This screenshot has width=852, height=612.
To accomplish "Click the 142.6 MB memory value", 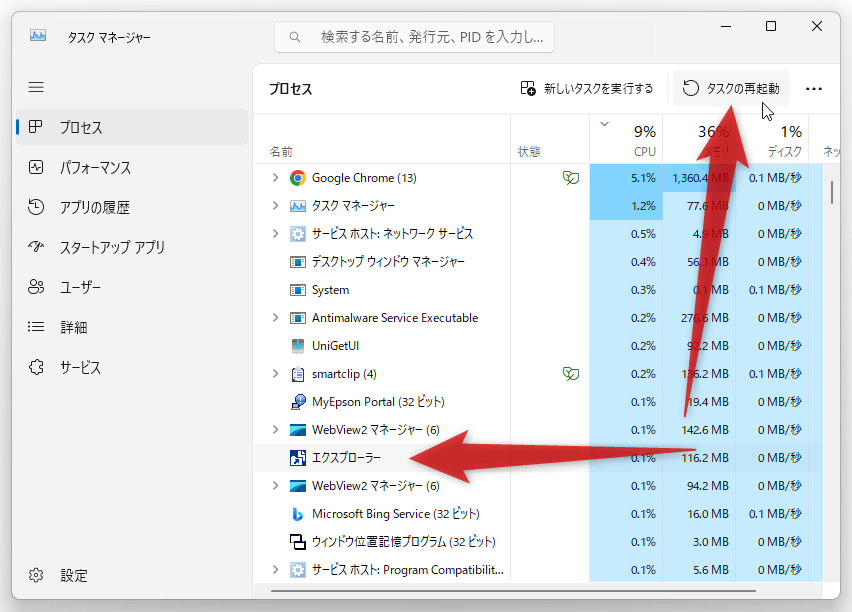I will coord(705,430).
